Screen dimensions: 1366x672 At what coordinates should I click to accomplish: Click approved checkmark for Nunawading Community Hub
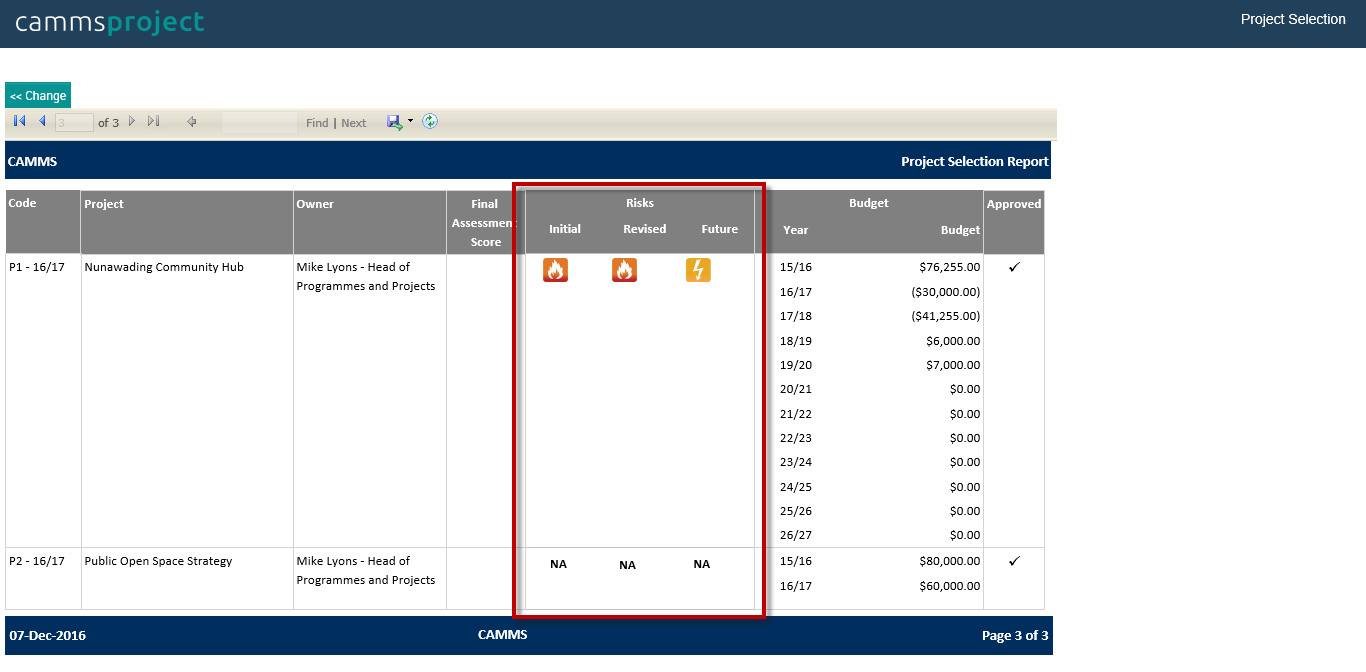[x=1014, y=267]
